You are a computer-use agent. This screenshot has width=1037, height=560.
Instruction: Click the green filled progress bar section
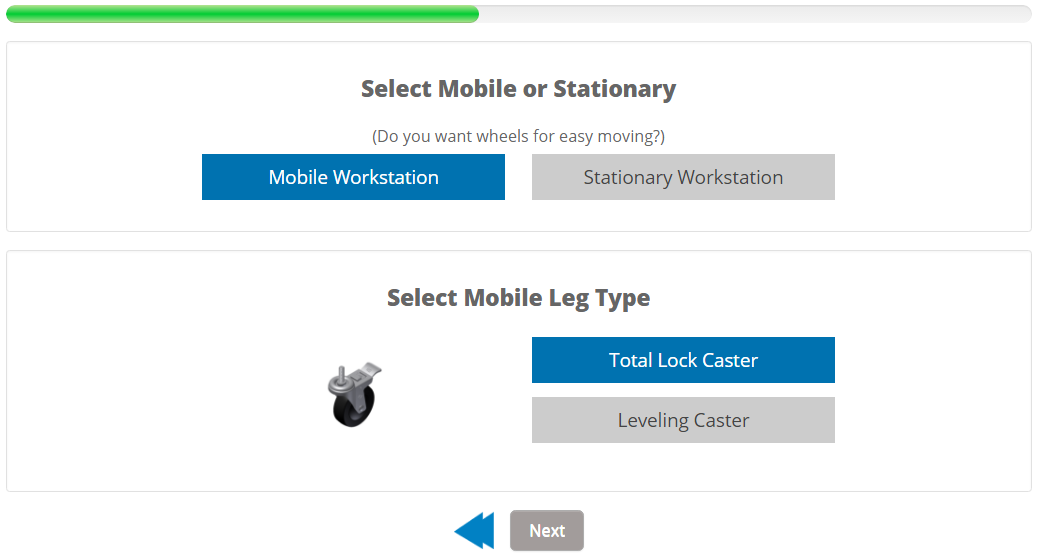tap(242, 14)
